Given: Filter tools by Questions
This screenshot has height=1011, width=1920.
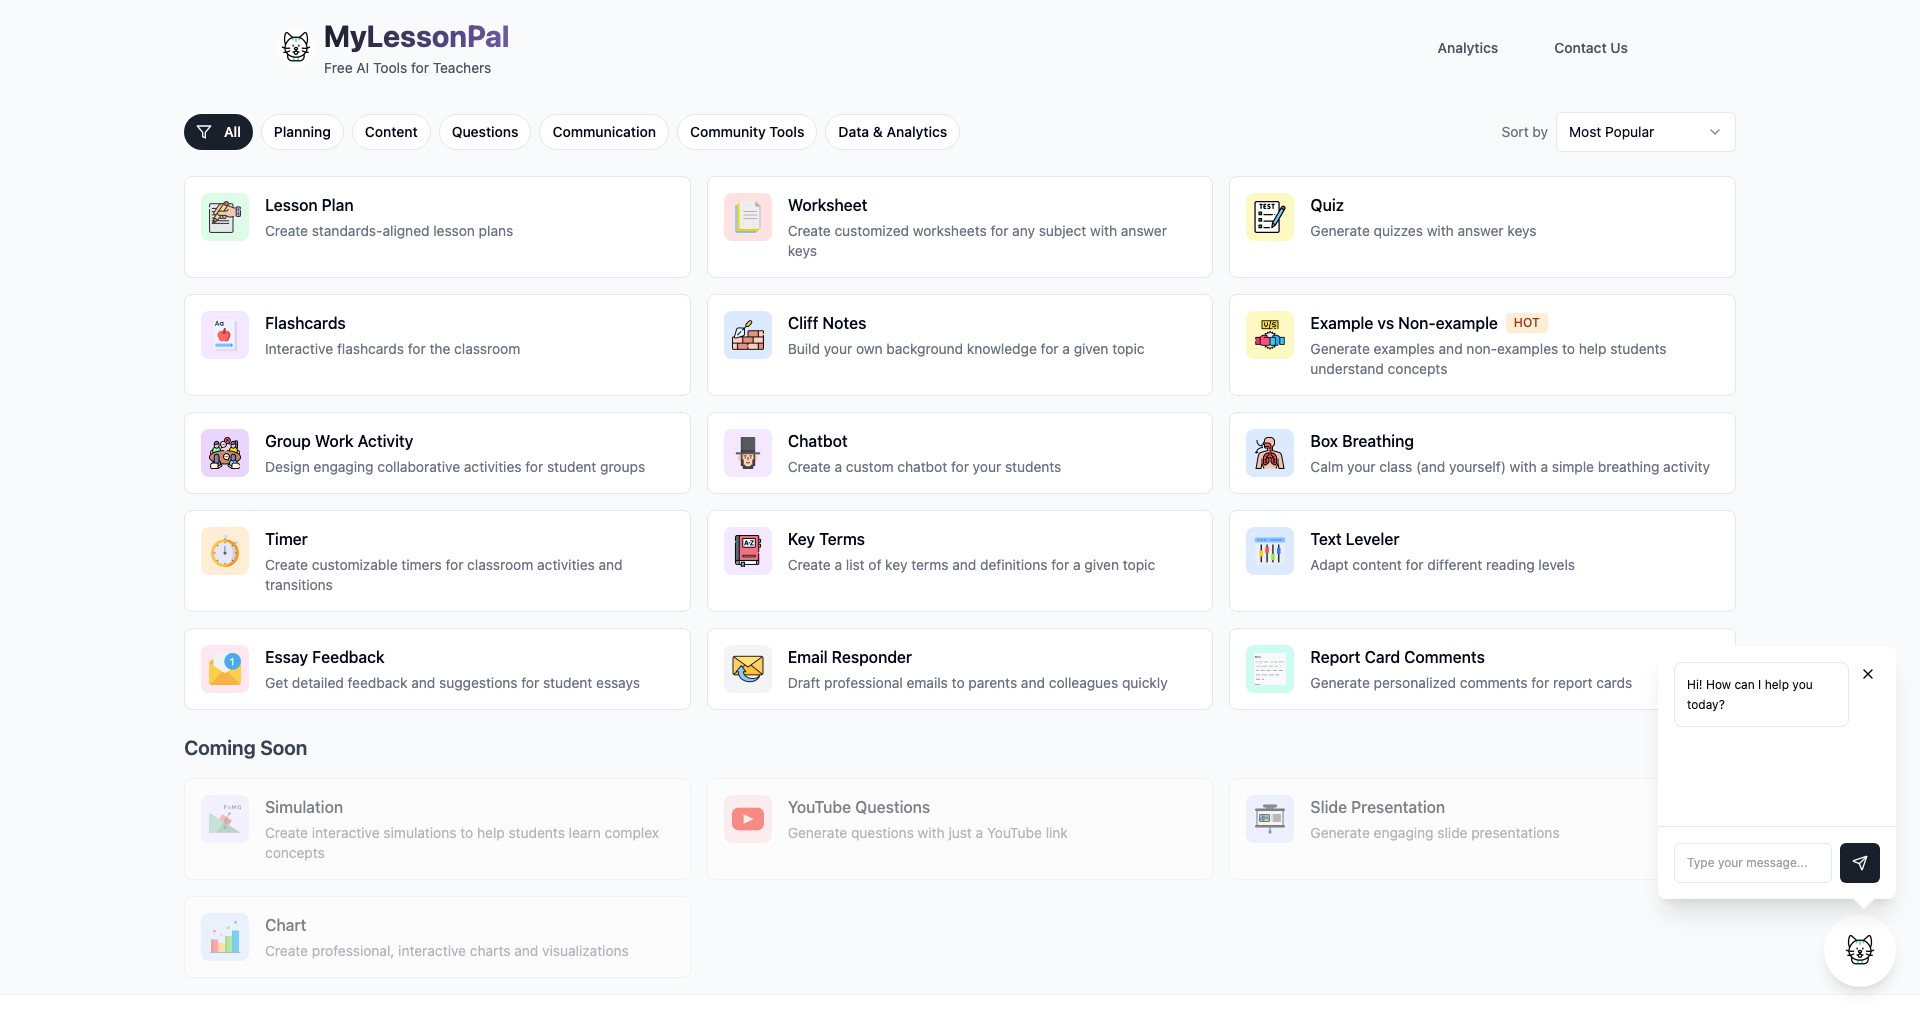Looking at the screenshot, I should coord(485,132).
